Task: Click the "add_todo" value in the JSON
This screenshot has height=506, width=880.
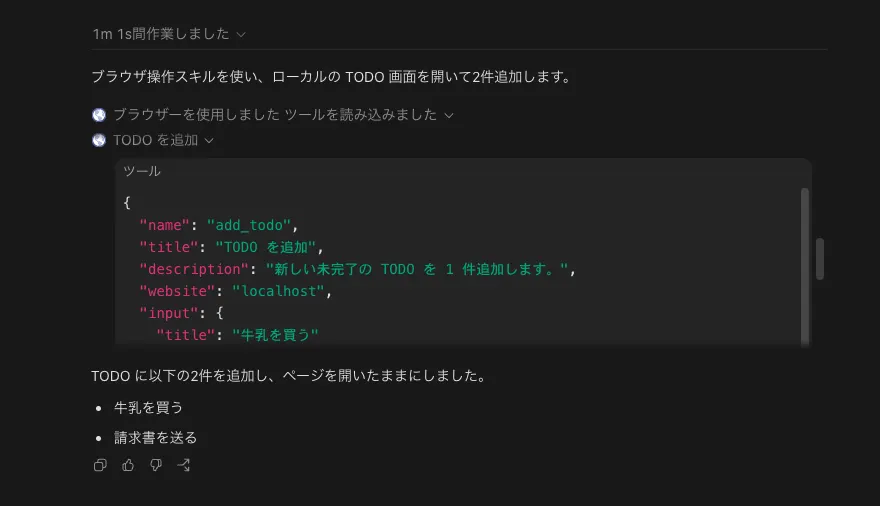Action: tap(249, 226)
